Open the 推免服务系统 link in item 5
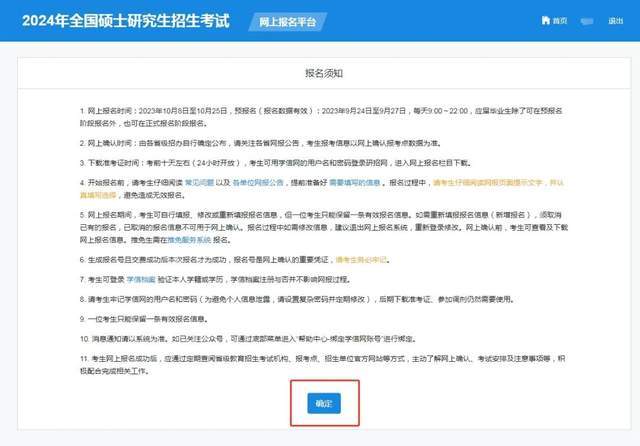Viewport: 640px width, 446px height. point(189,240)
